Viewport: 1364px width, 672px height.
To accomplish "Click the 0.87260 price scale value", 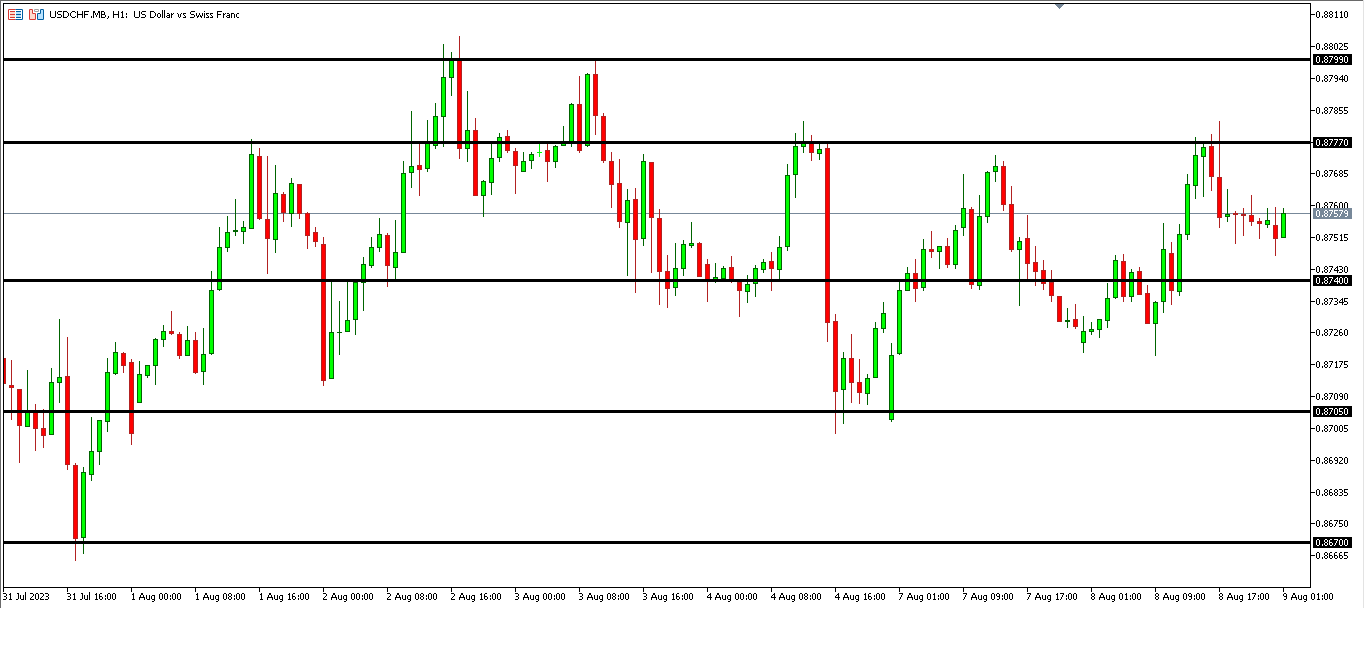I will click(x=1333, y=333).
